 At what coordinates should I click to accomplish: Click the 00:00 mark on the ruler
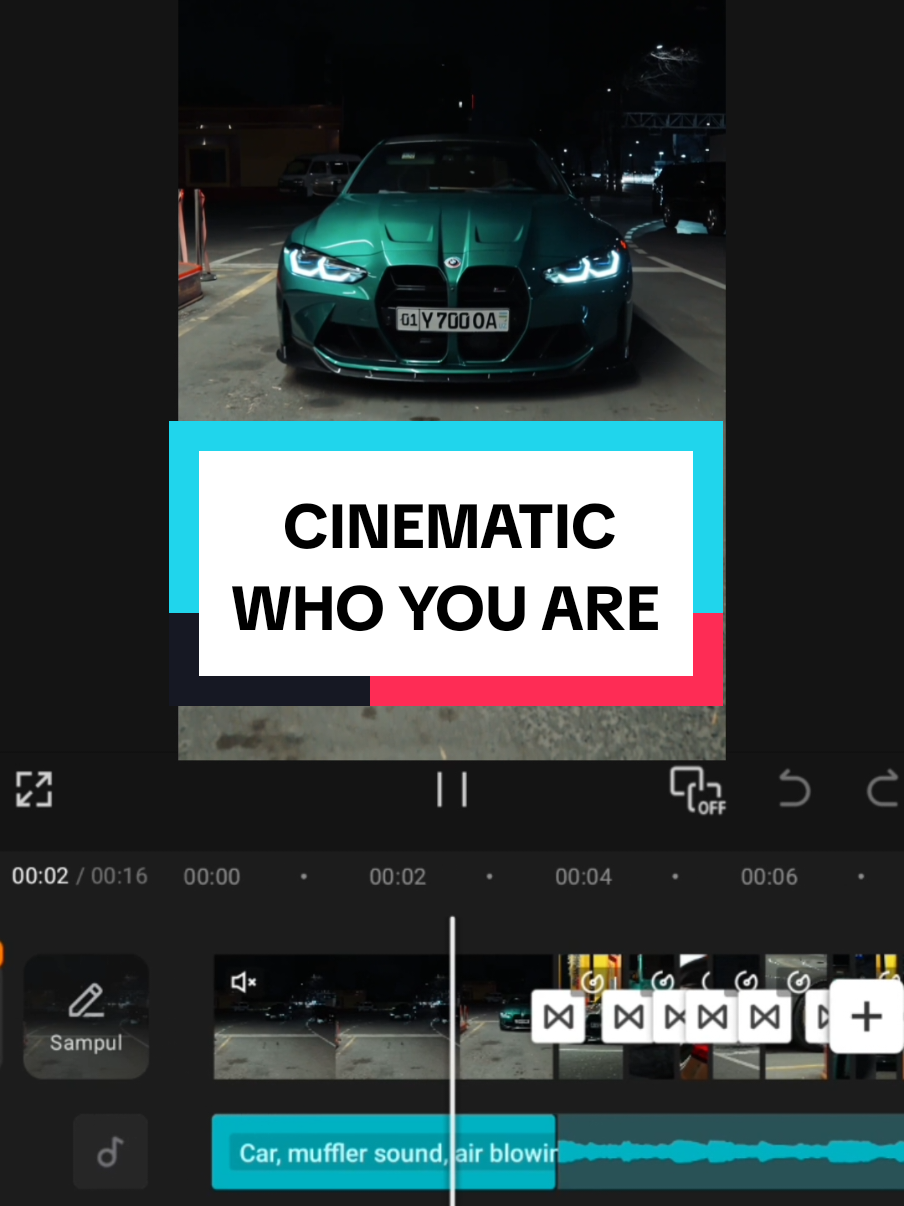[x=212, y=877]
